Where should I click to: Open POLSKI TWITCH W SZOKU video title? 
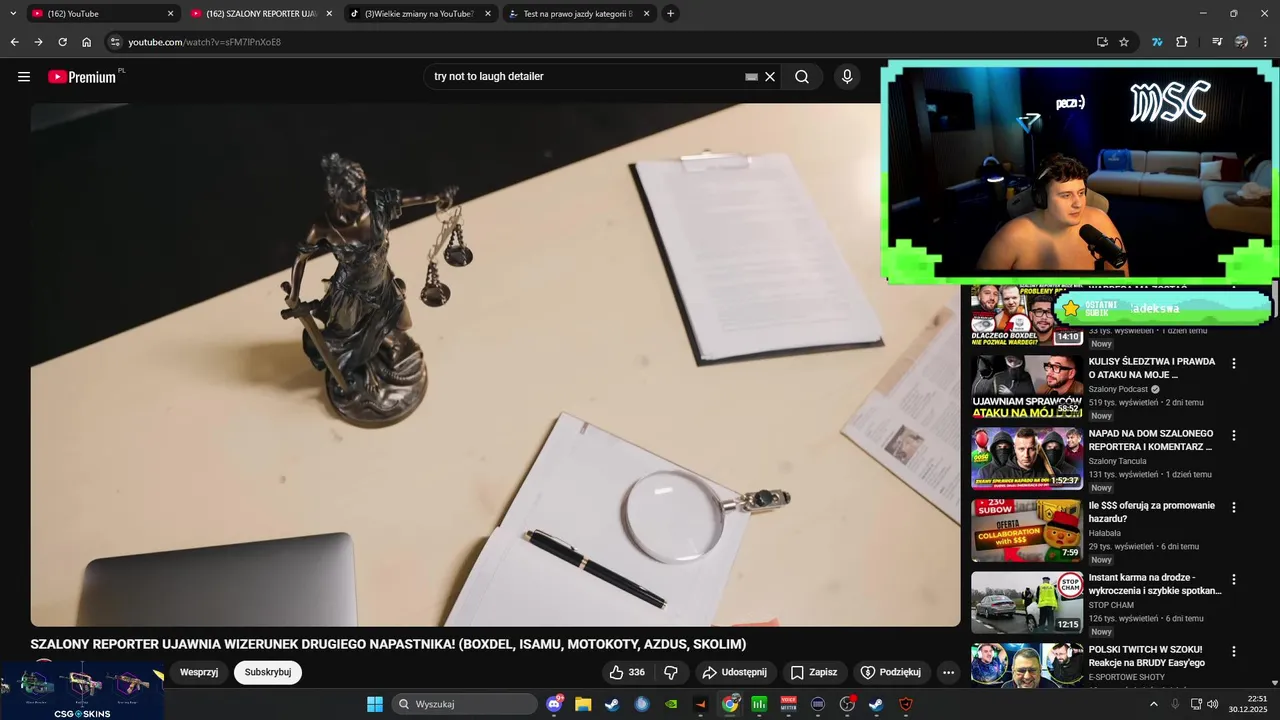pos(1147,656)
